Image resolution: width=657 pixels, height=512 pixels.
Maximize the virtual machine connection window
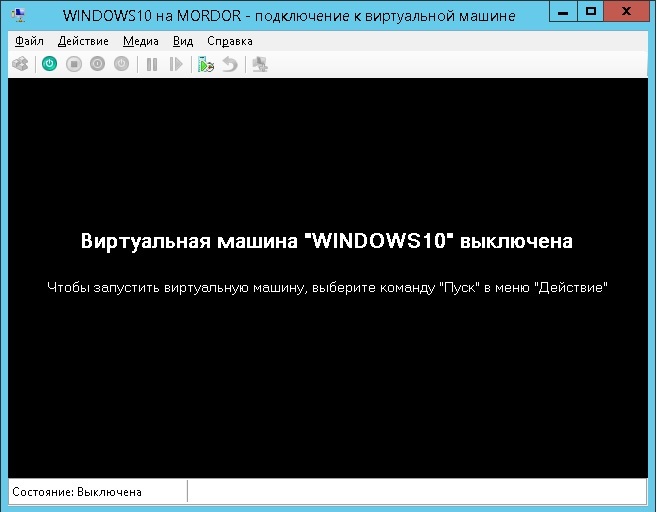(591, 13)
